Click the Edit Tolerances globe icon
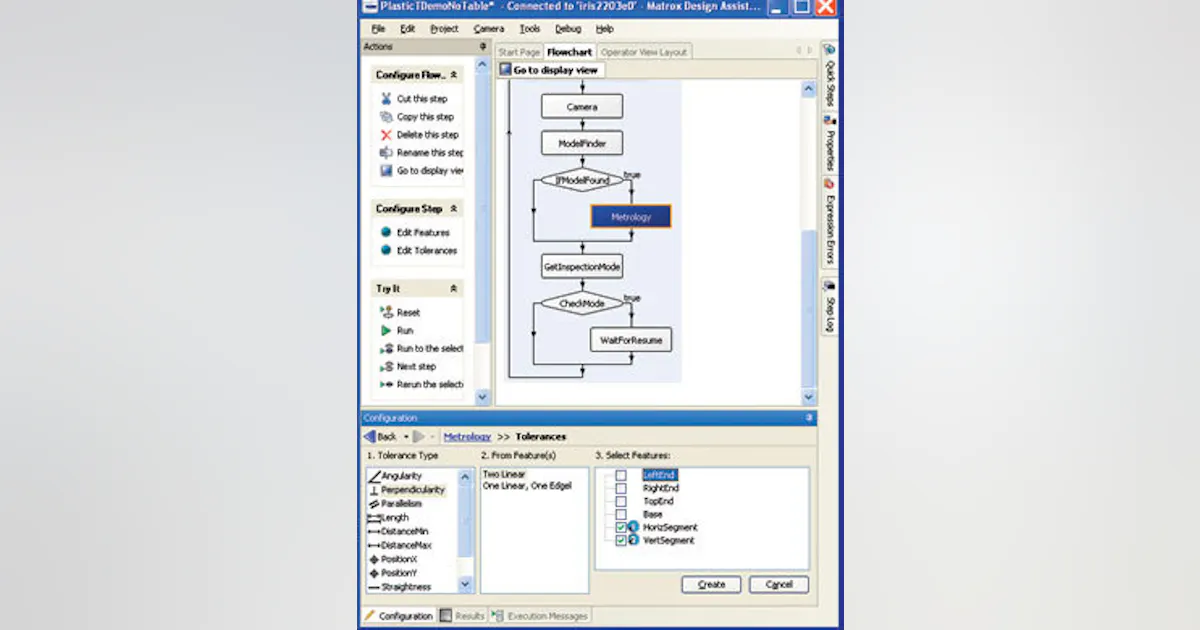 coord(387,251)
